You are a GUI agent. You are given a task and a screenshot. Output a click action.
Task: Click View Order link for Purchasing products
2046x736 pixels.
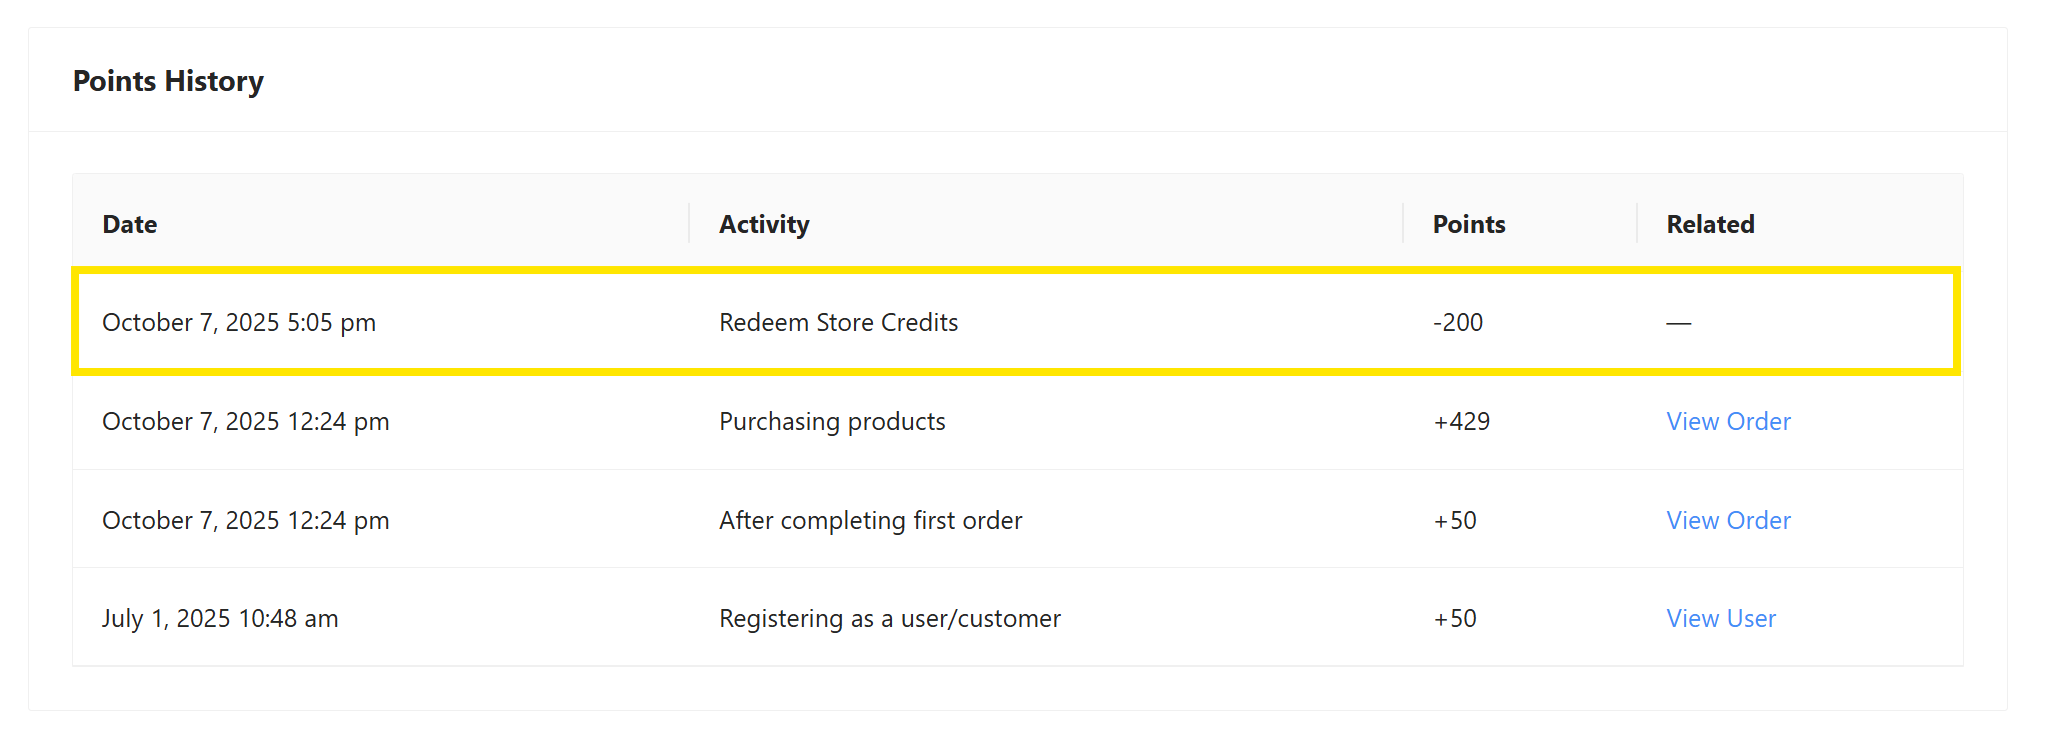coord(1728,421)
